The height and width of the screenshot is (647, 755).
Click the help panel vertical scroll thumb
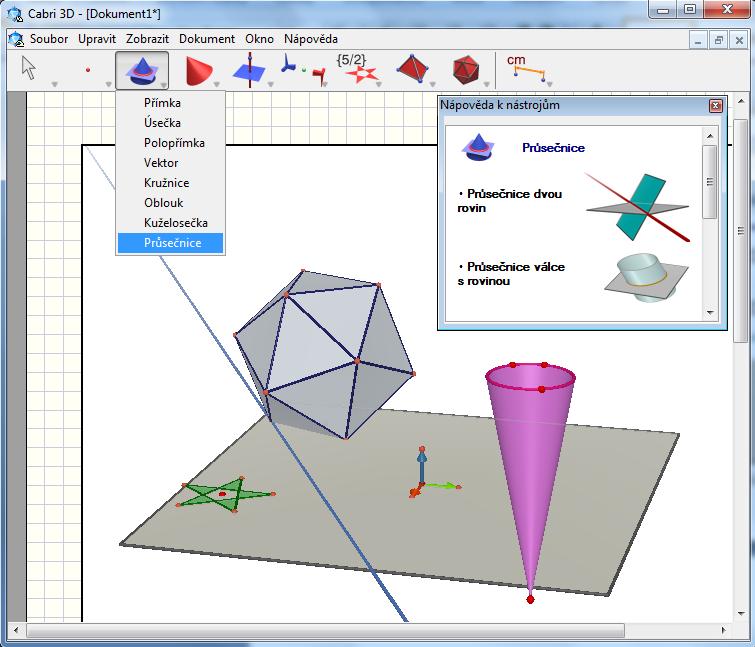[710, 181]
